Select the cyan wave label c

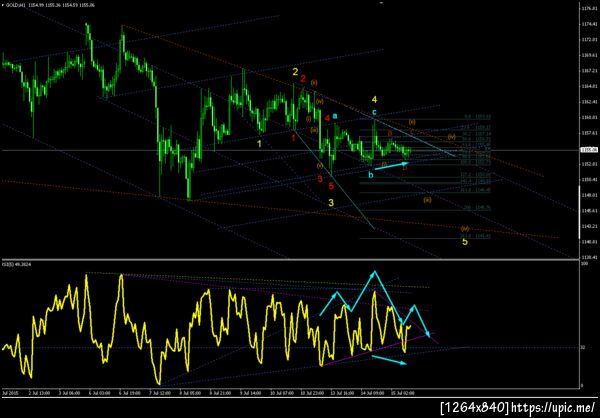pos(374,112)
